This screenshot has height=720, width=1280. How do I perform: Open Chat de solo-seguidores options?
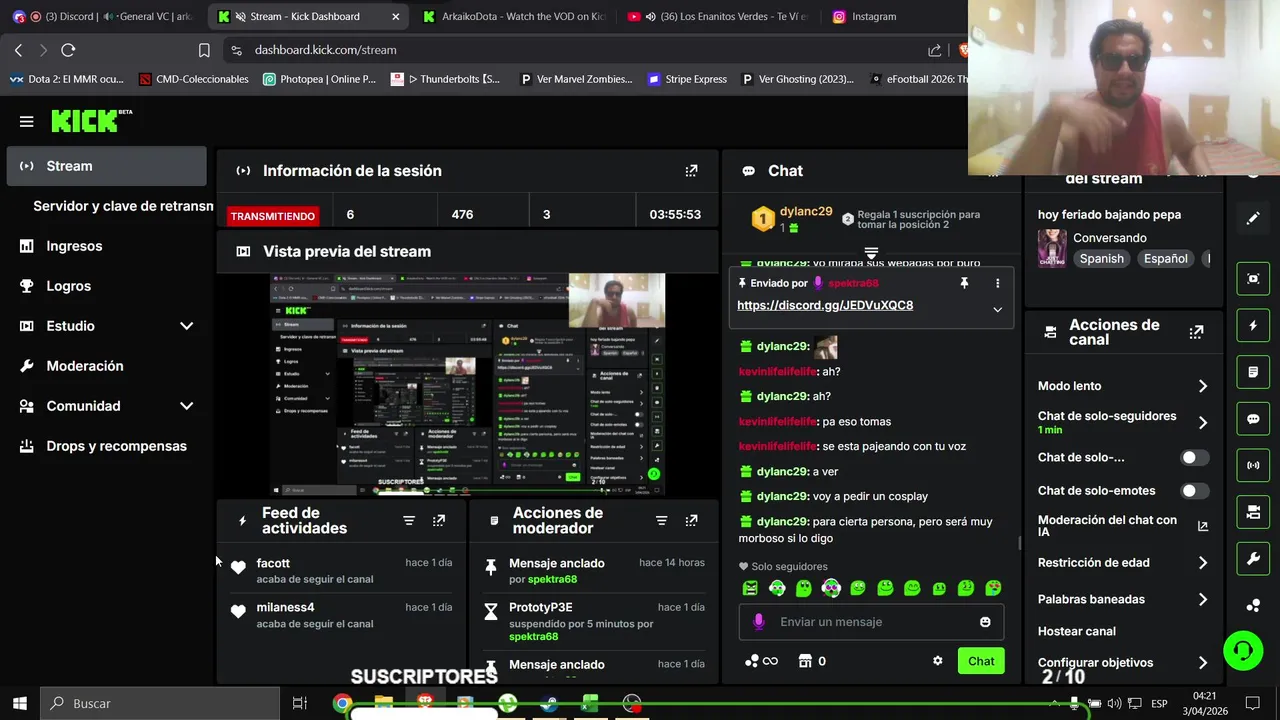pos(1123,422)
